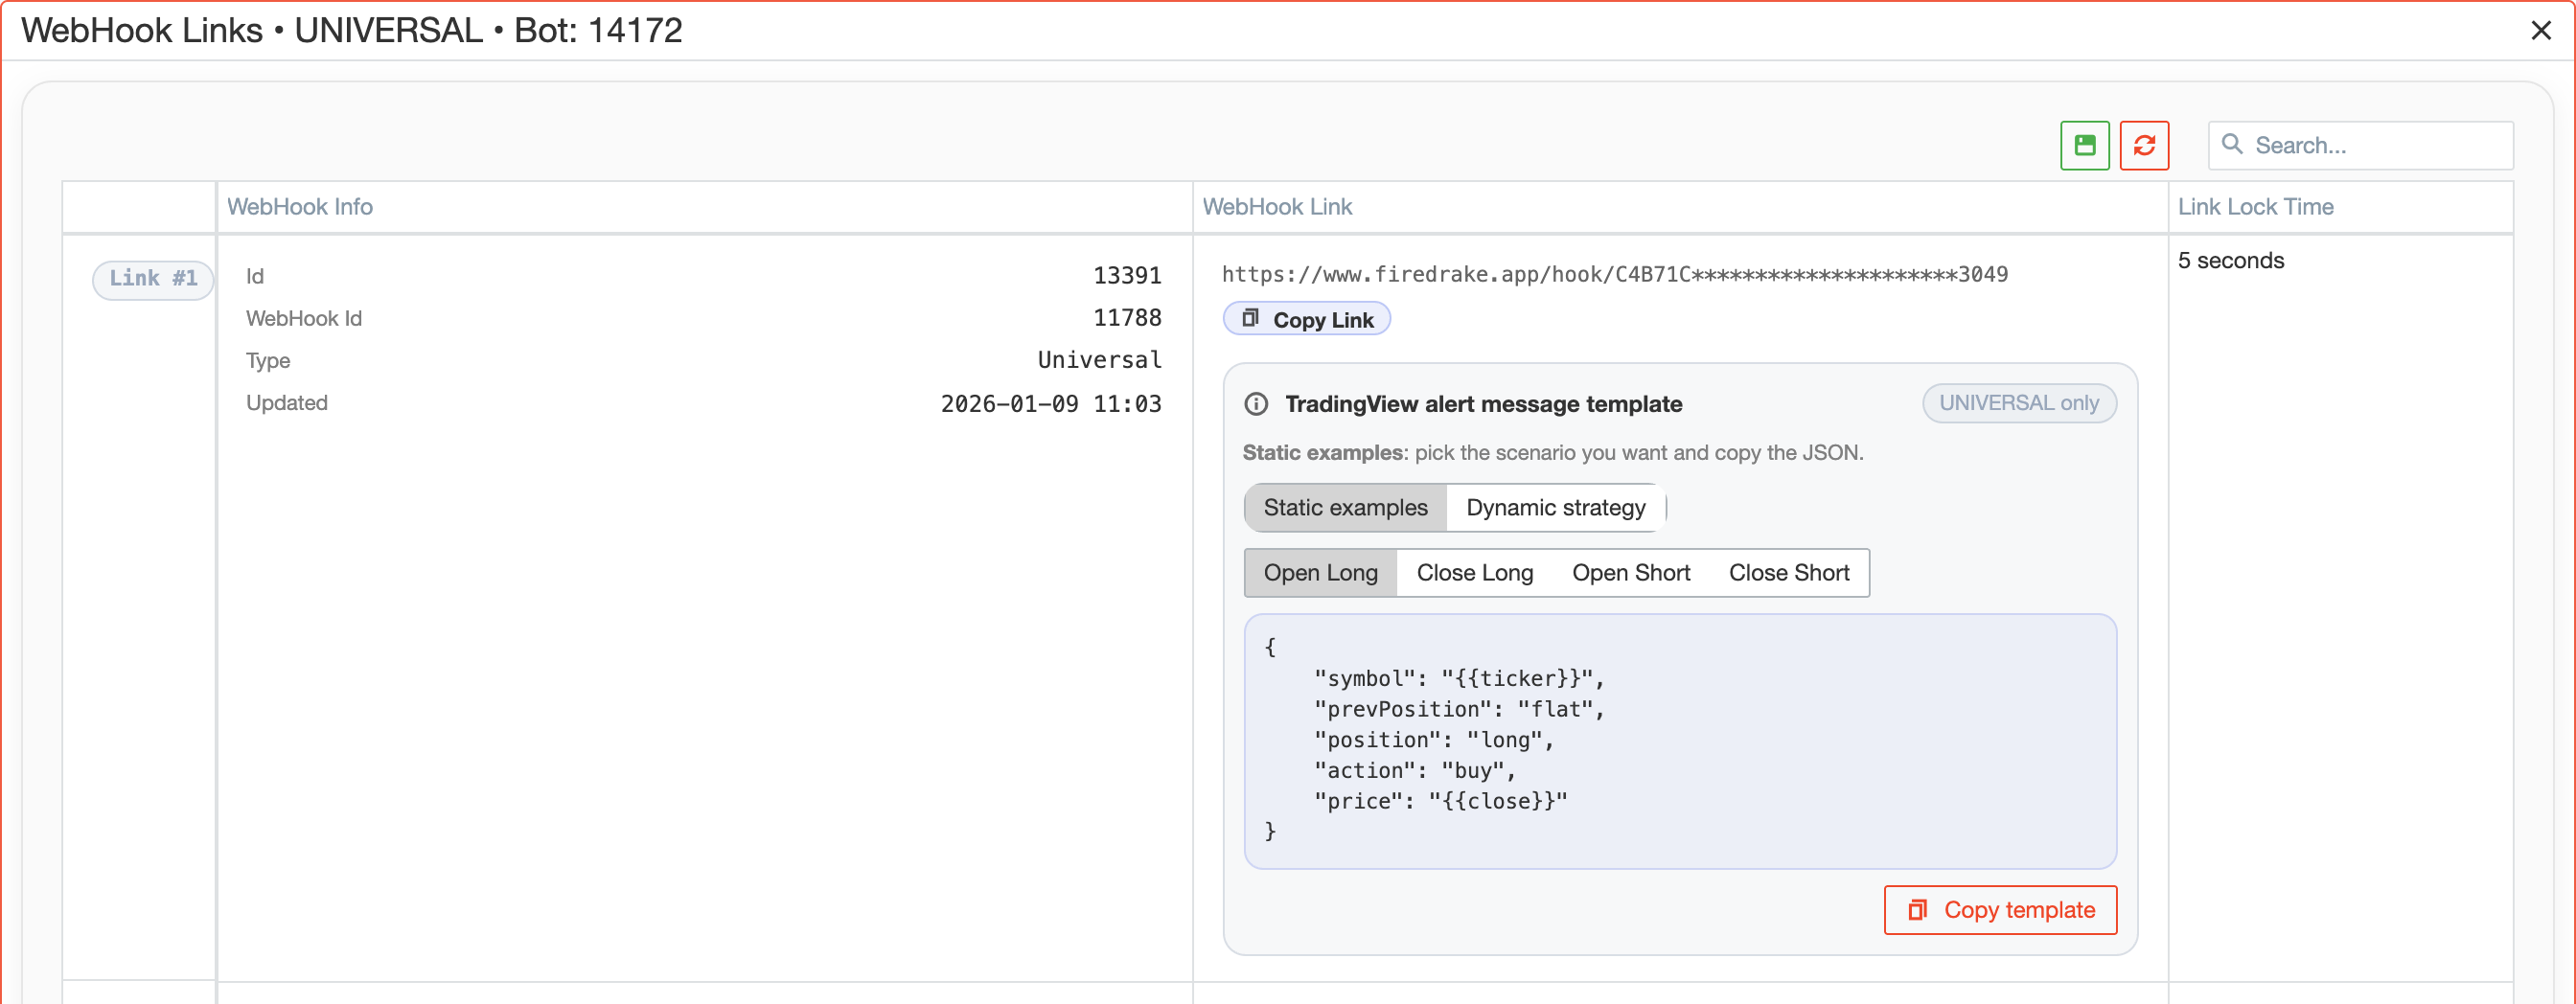Select the Open Short scenario

click(1630, 573)
